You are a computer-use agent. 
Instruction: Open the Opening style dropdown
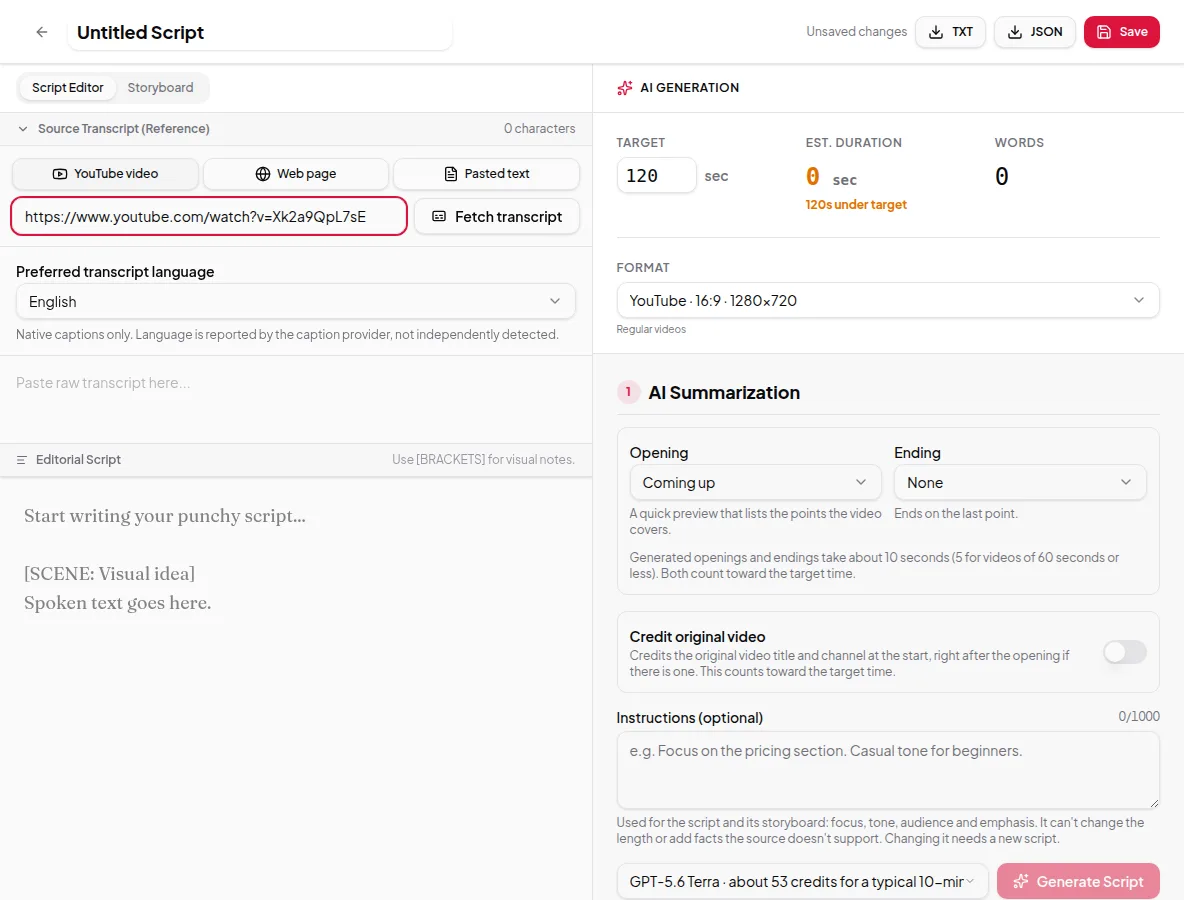(x=755, y=482)
